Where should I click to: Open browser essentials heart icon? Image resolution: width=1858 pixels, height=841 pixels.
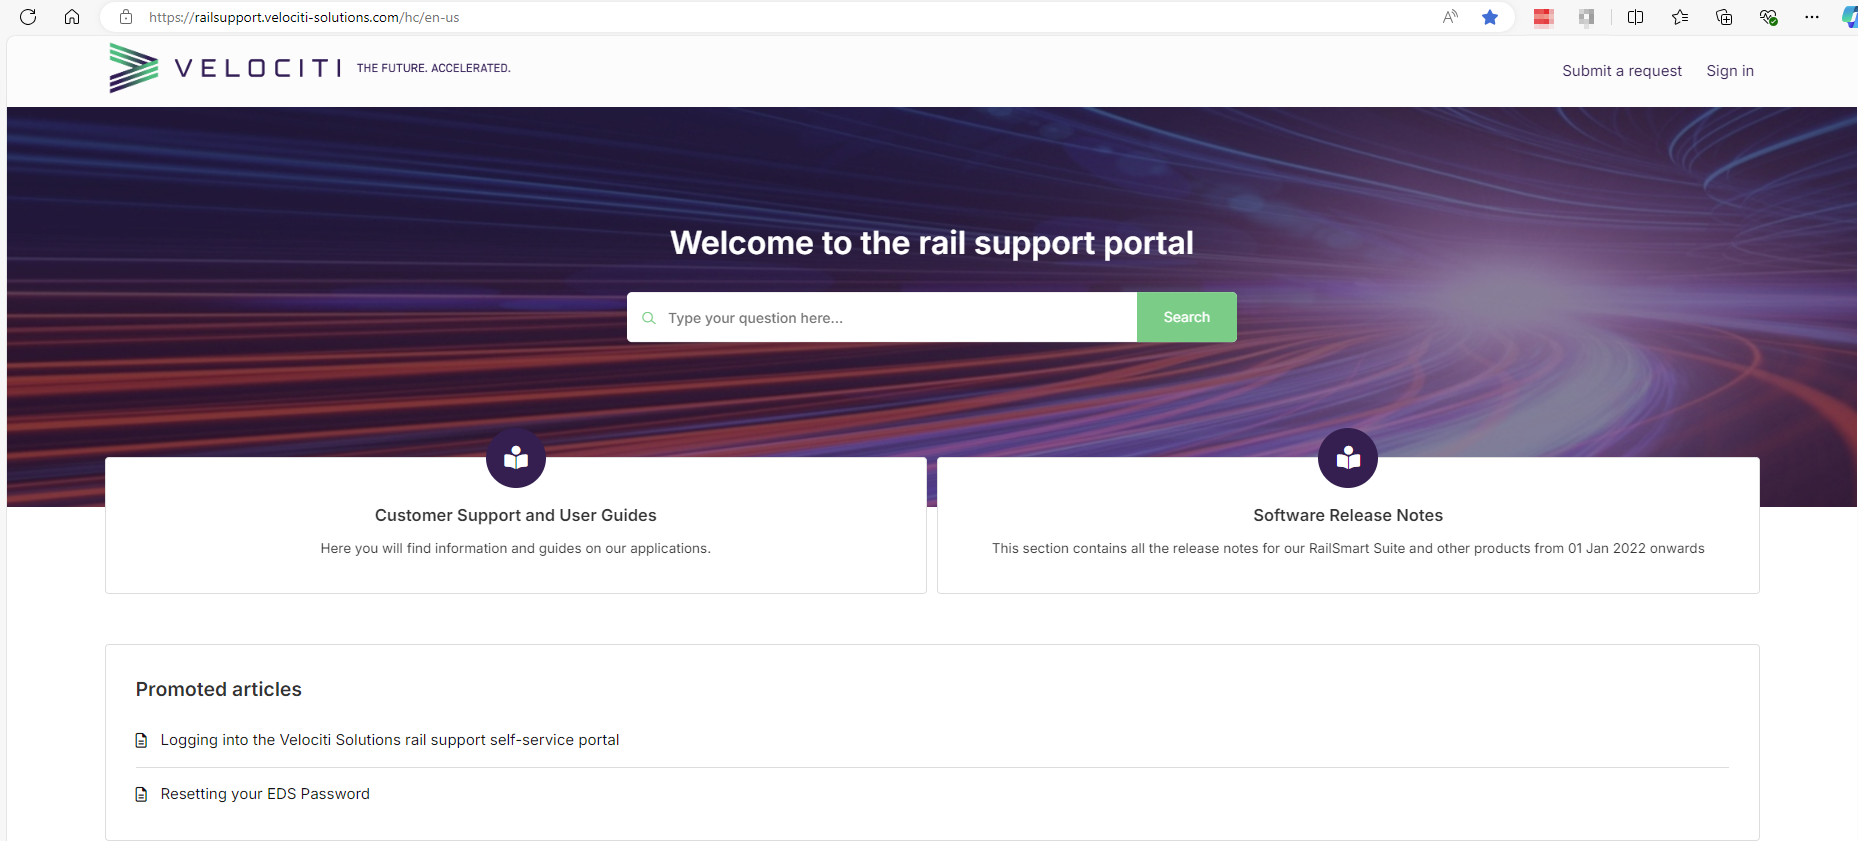[1768, 17]
